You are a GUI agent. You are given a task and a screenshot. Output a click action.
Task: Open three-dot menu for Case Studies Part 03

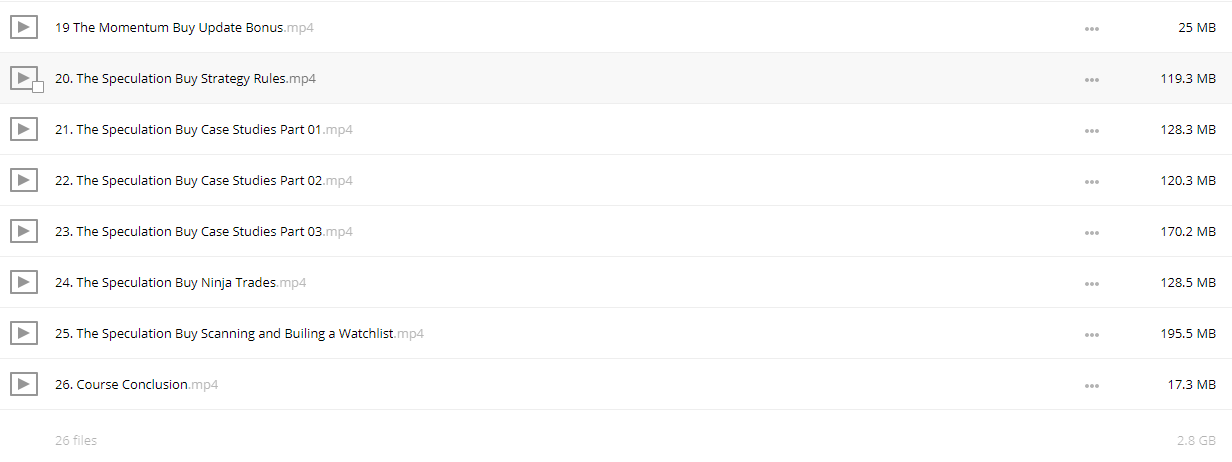1092,232
